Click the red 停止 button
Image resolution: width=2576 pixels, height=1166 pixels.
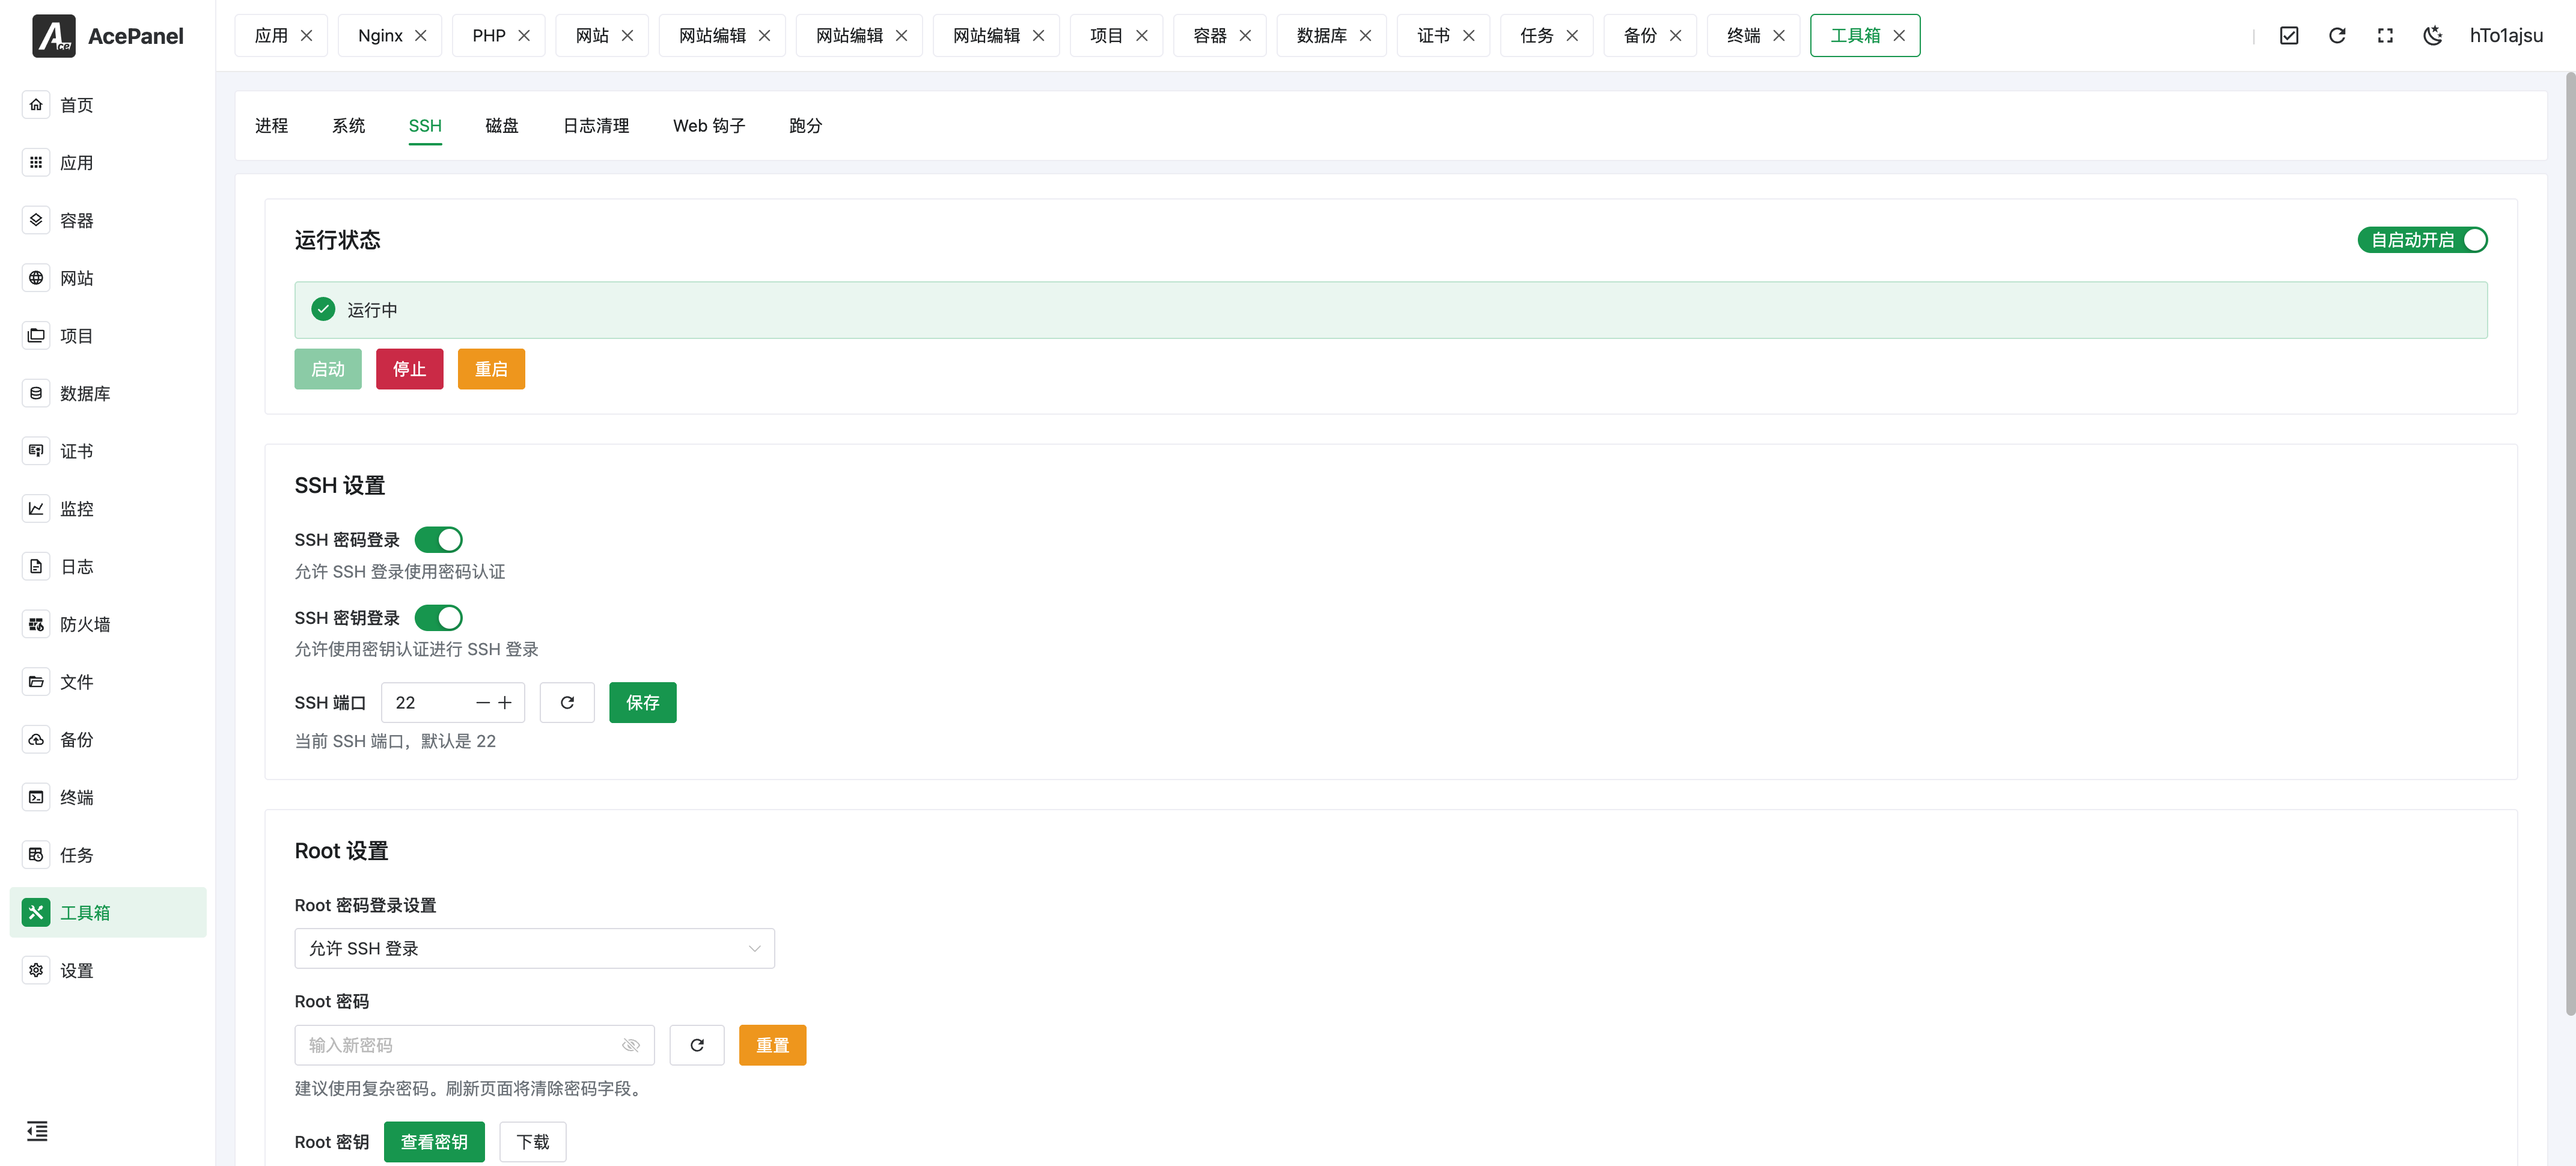409,369
